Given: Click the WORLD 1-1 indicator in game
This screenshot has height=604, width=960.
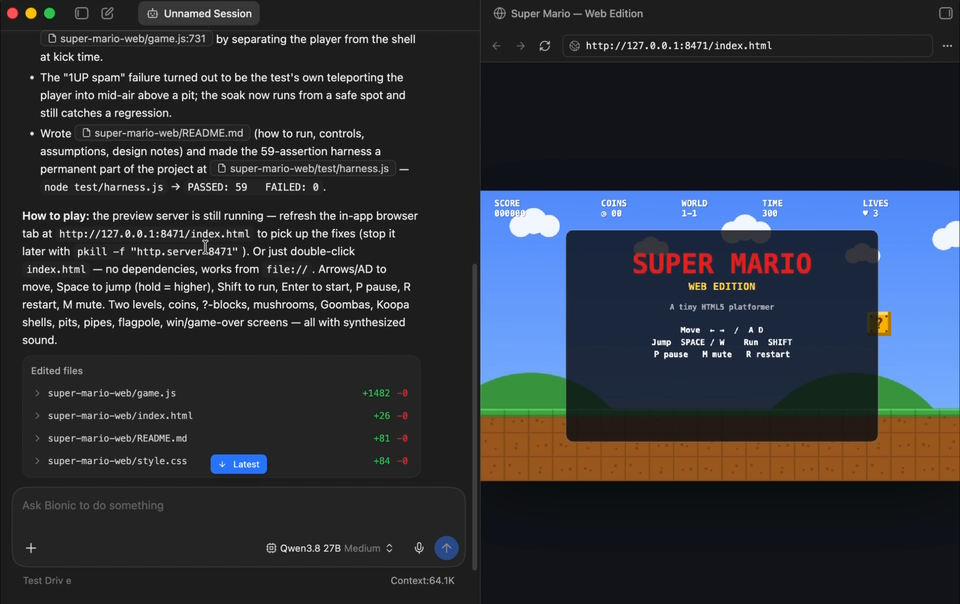Looking at the screenshot, I should [694, 208].
